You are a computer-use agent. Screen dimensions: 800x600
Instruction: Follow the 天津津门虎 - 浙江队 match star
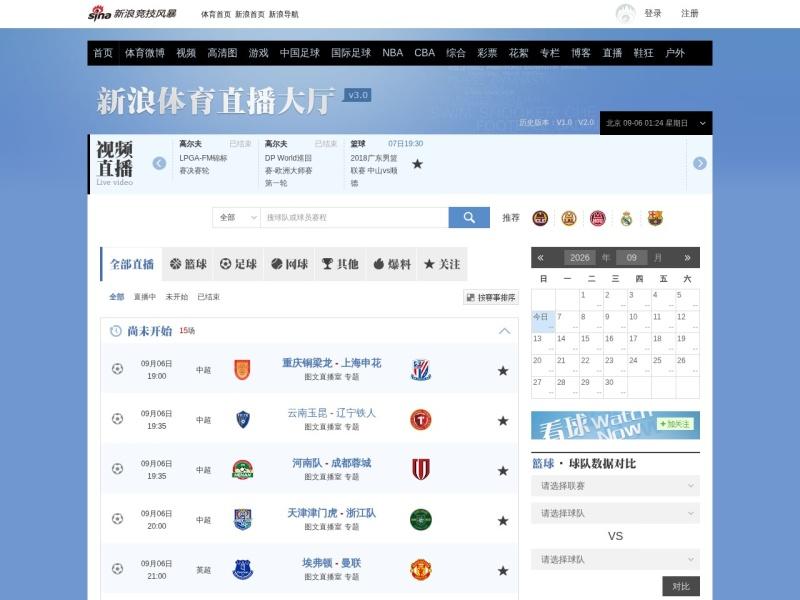(x=503, y=521)
